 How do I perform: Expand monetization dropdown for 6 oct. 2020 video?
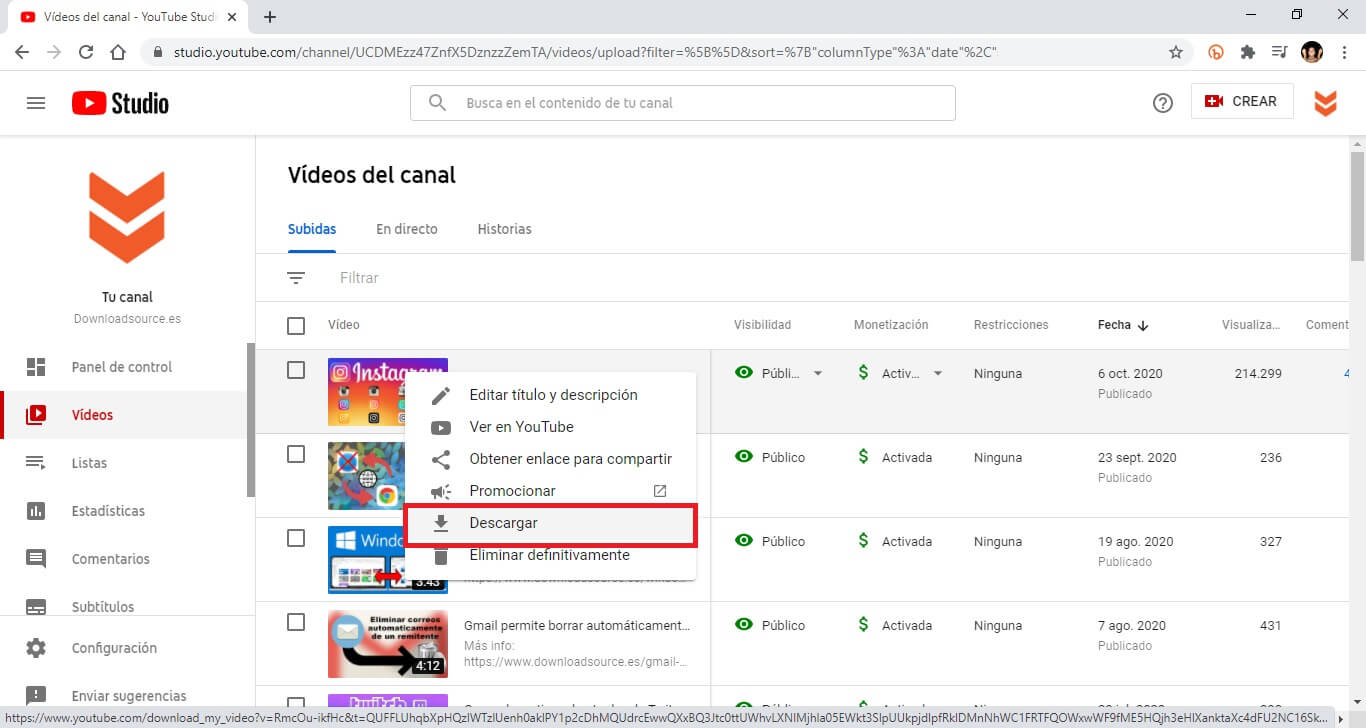point(938,374)
